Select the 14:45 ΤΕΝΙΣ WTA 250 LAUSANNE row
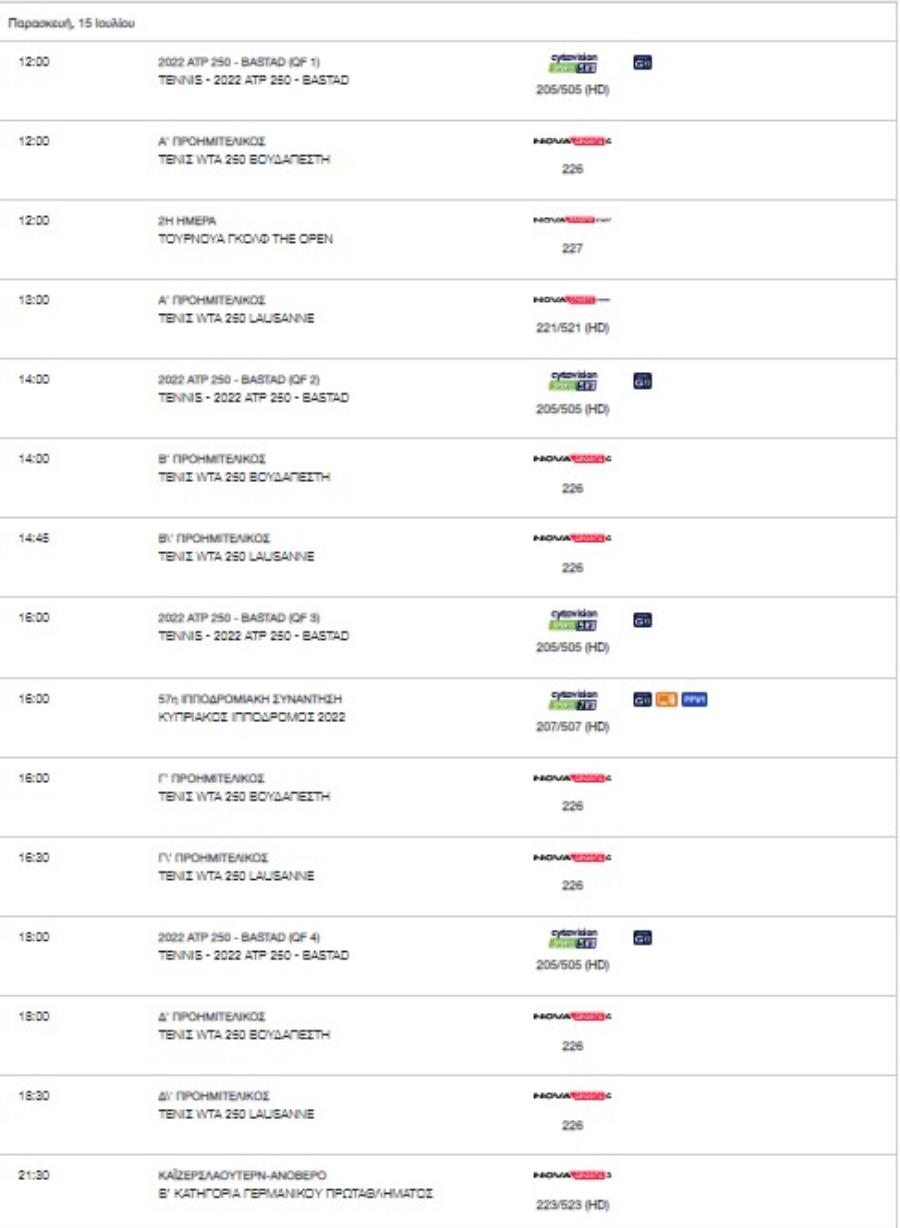This screenshot has height=1228, width=900. tap(448, 558)
